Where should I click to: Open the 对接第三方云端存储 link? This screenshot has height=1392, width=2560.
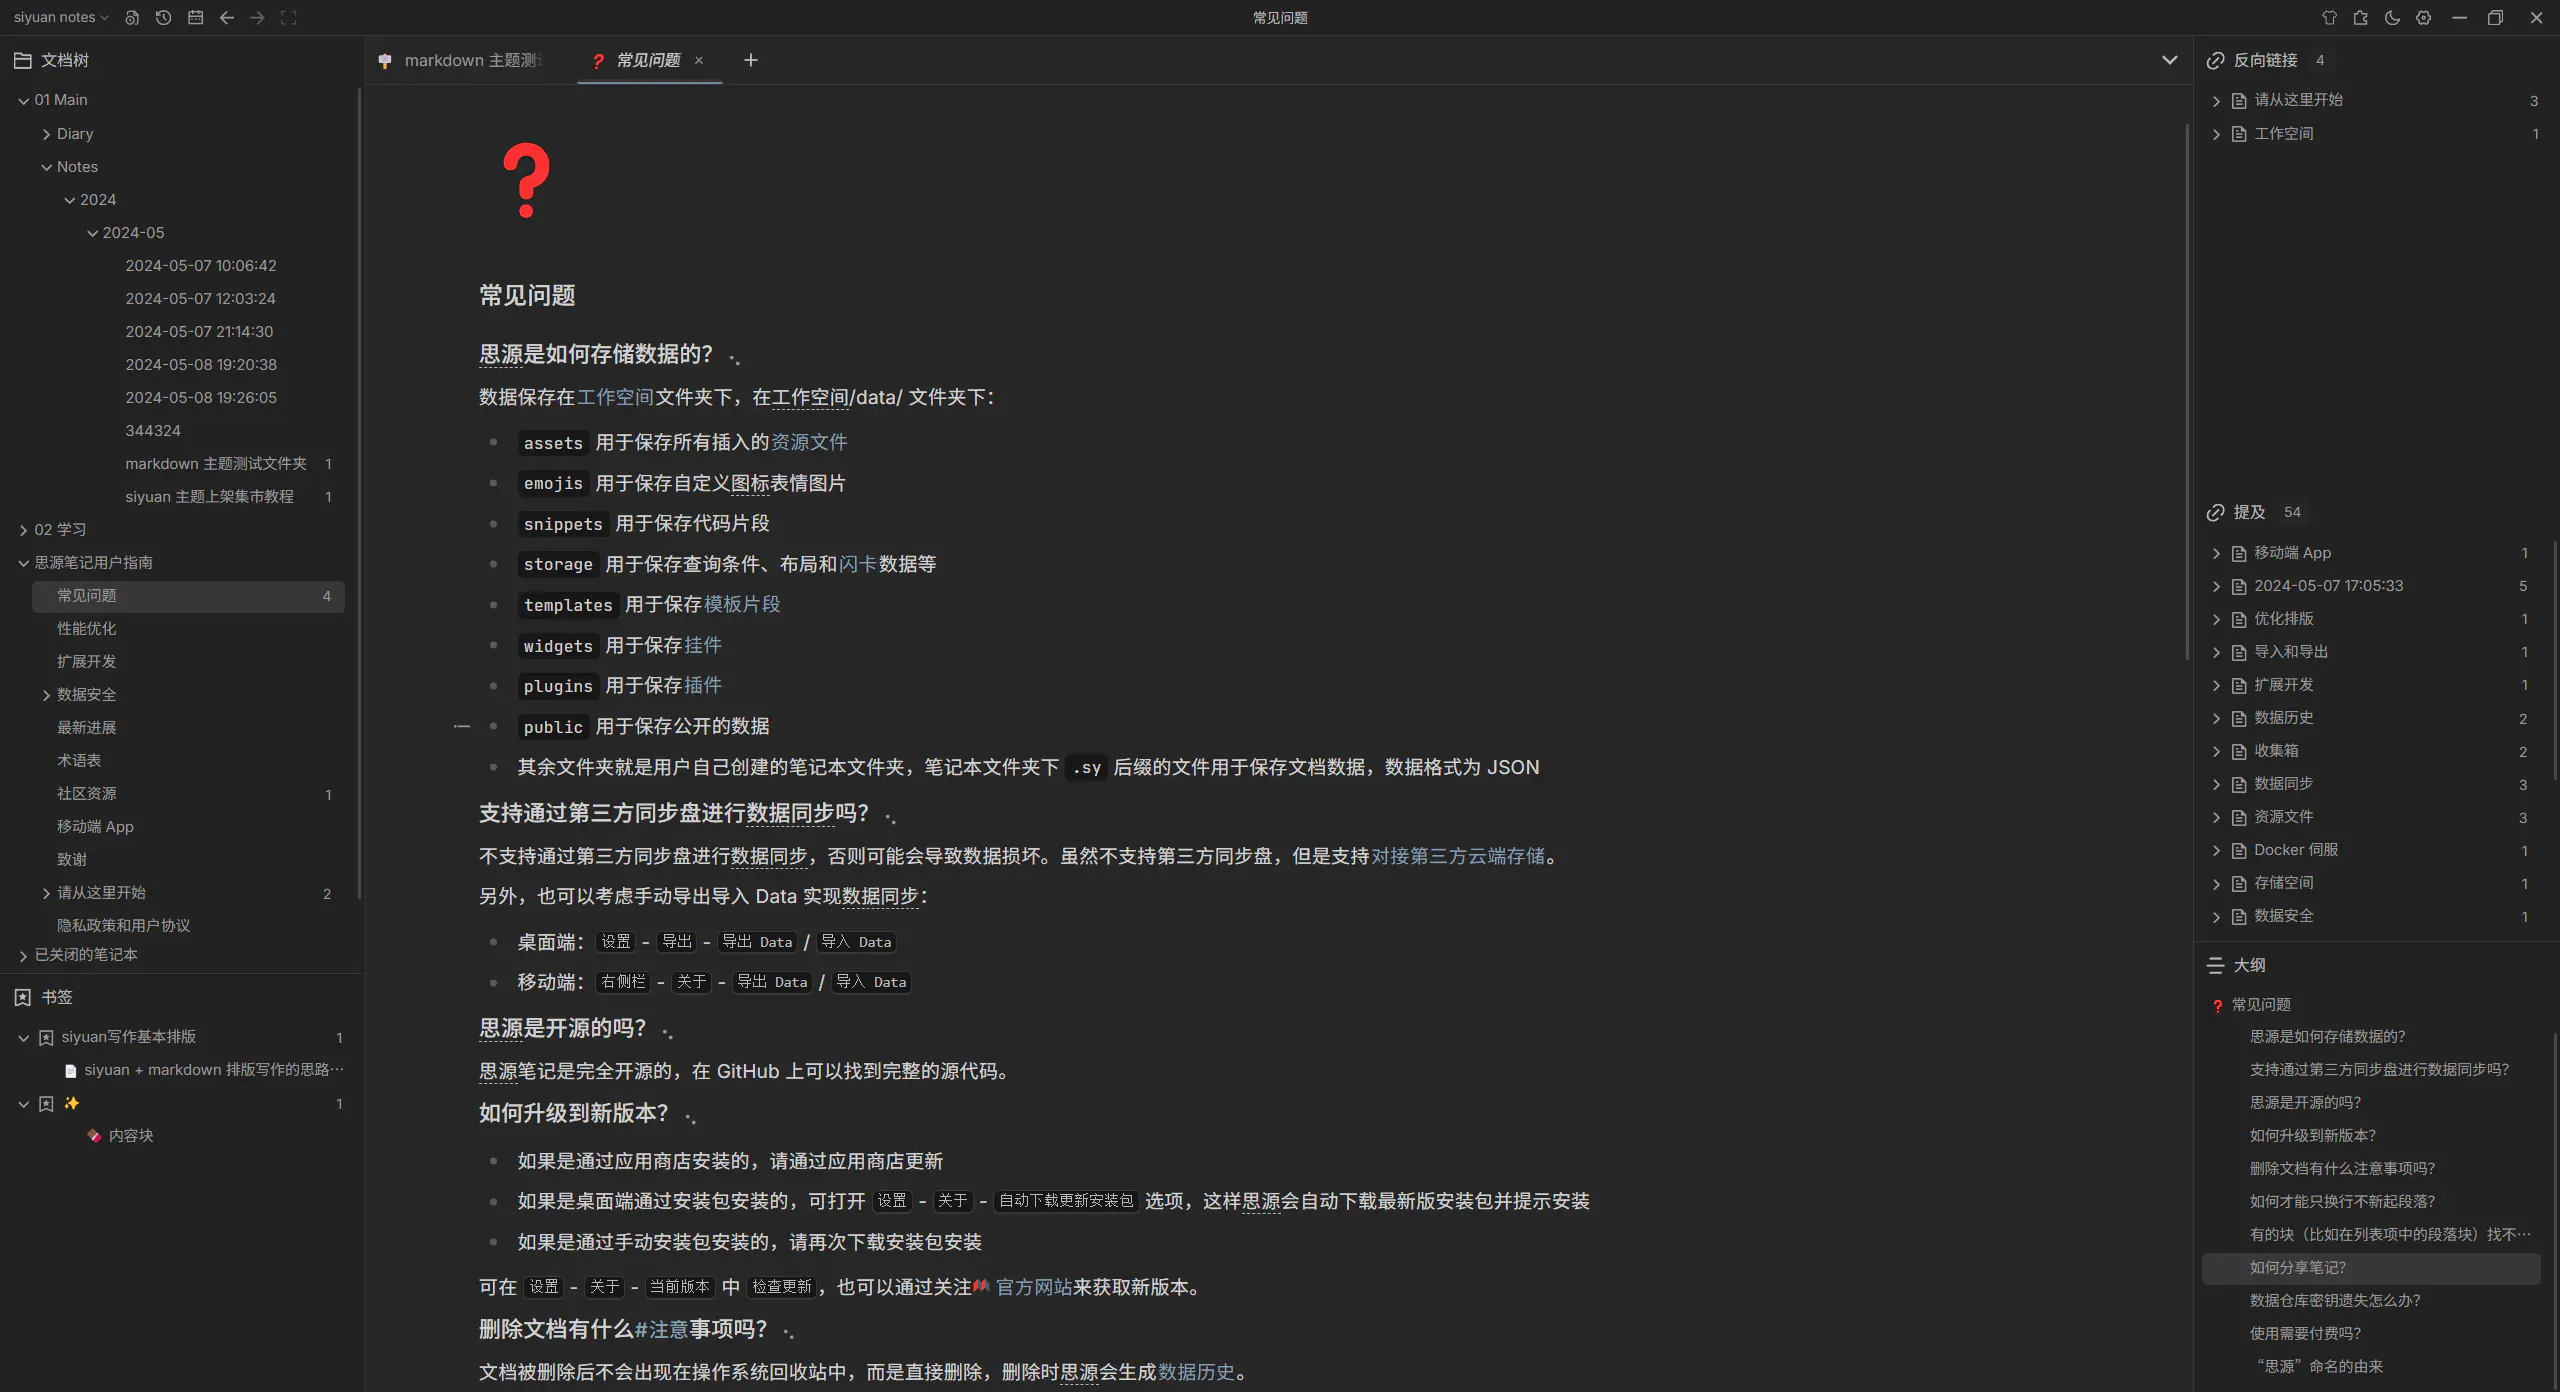pos(1457,857)
